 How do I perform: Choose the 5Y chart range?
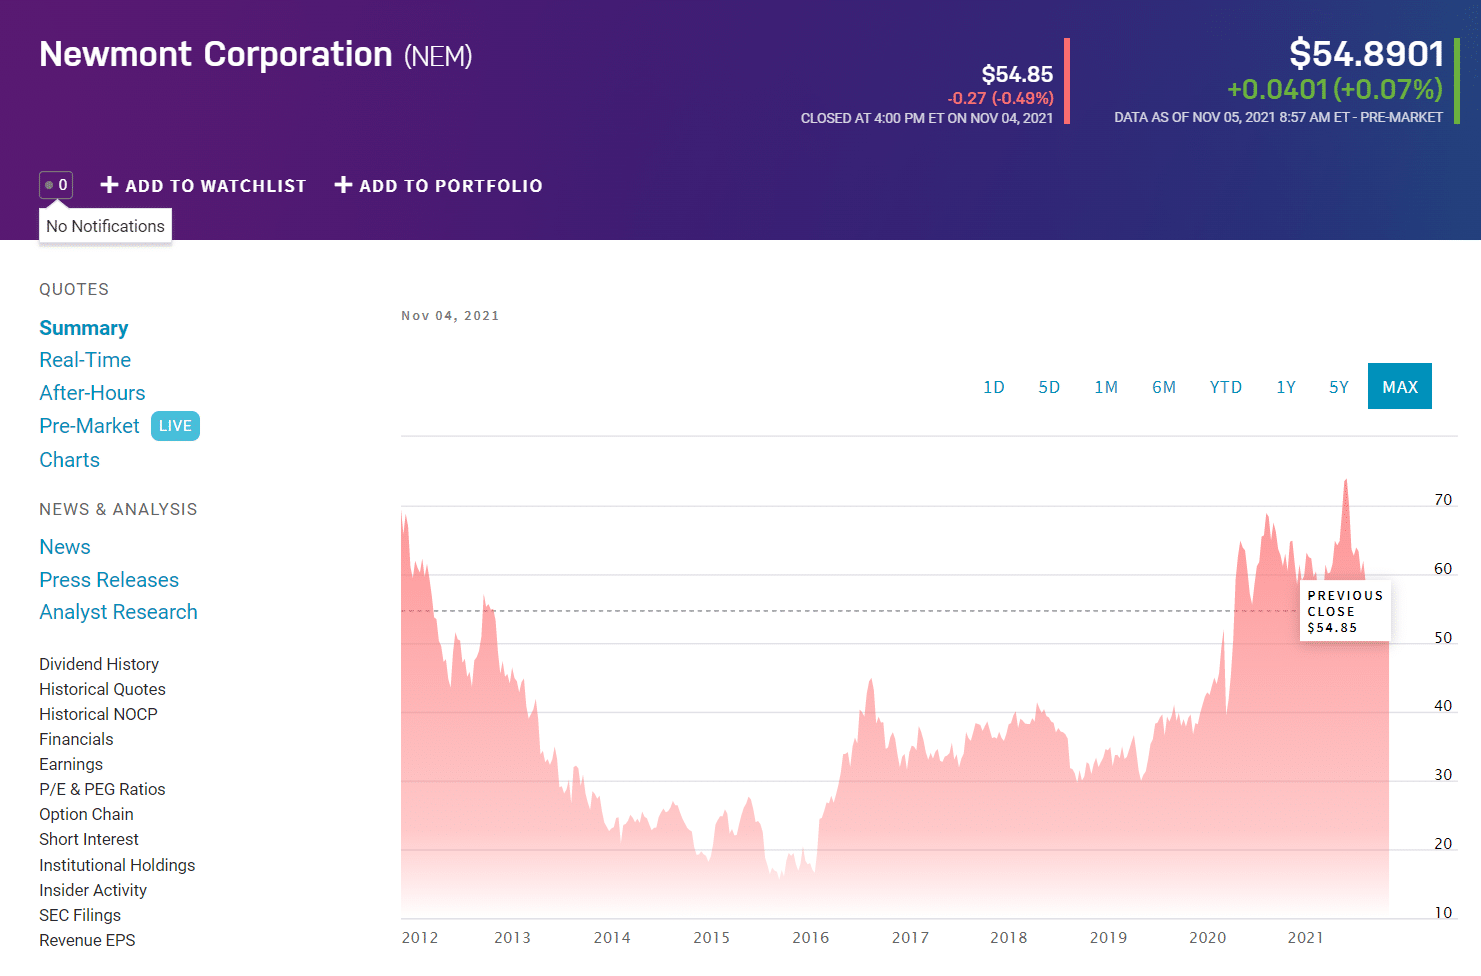click(1339, 387)
